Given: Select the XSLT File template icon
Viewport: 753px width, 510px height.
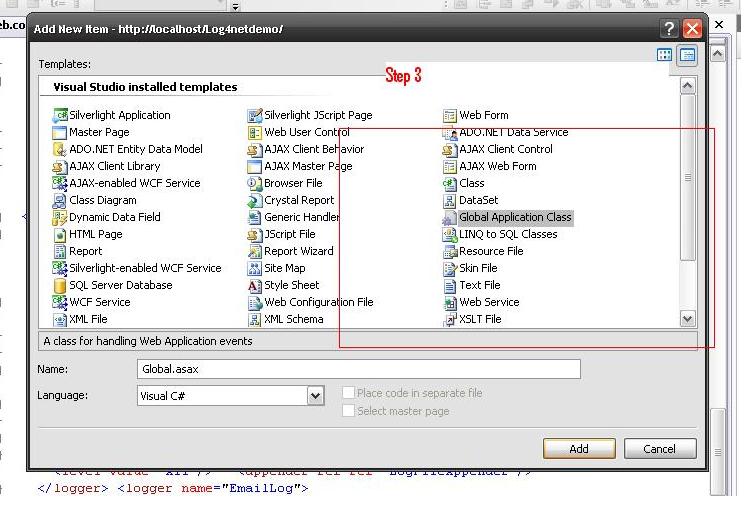Looking at the screenshot, I should click(x=449, y=319).
